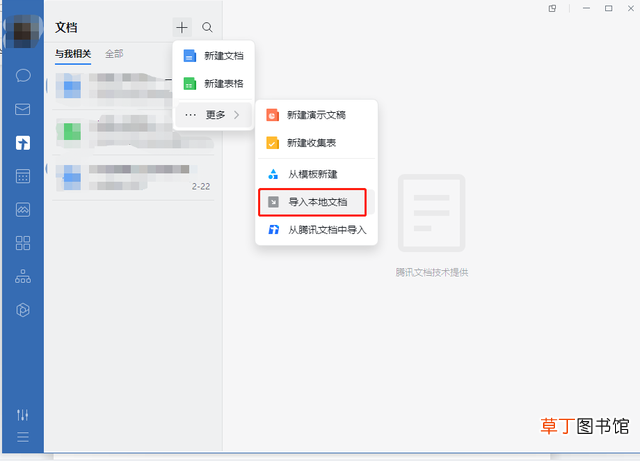640x461 pixels.
Task: Open the sliders settings icon in sidebar
Action: click(x=23, y=415)
